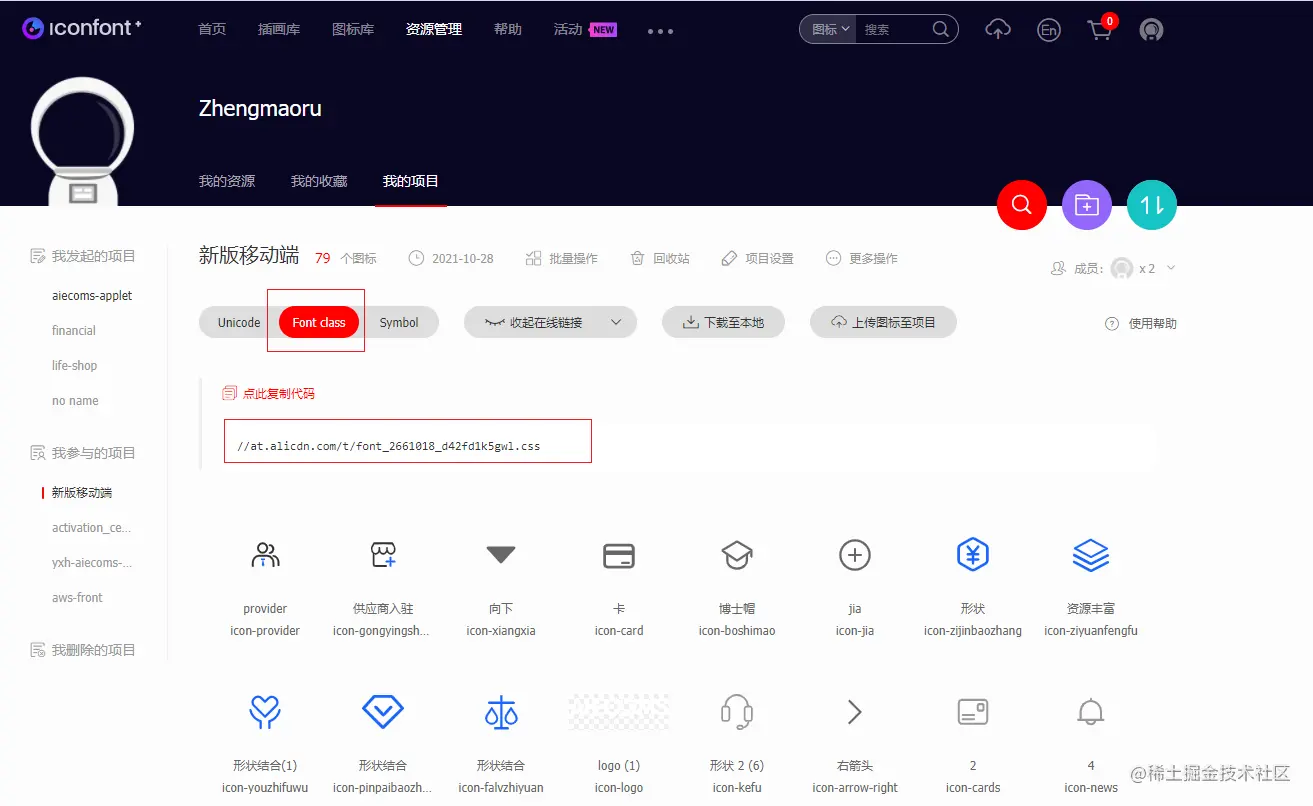Click the red round search button
The image size is (1313, 806).
(x=1022, y=205)
